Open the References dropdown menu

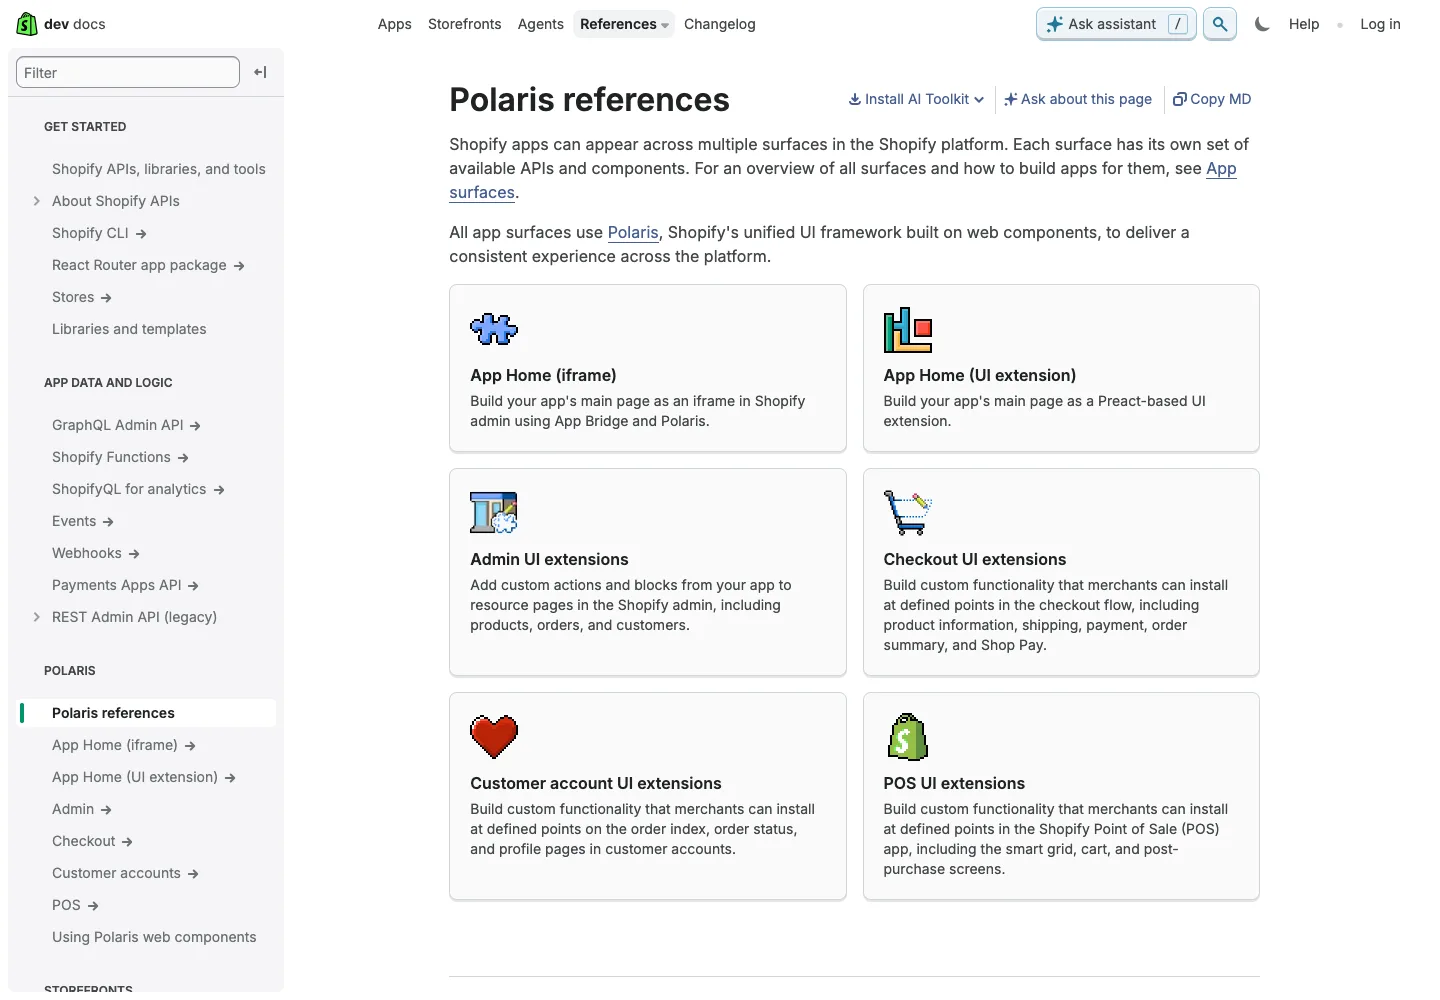[x=624, y=24]
